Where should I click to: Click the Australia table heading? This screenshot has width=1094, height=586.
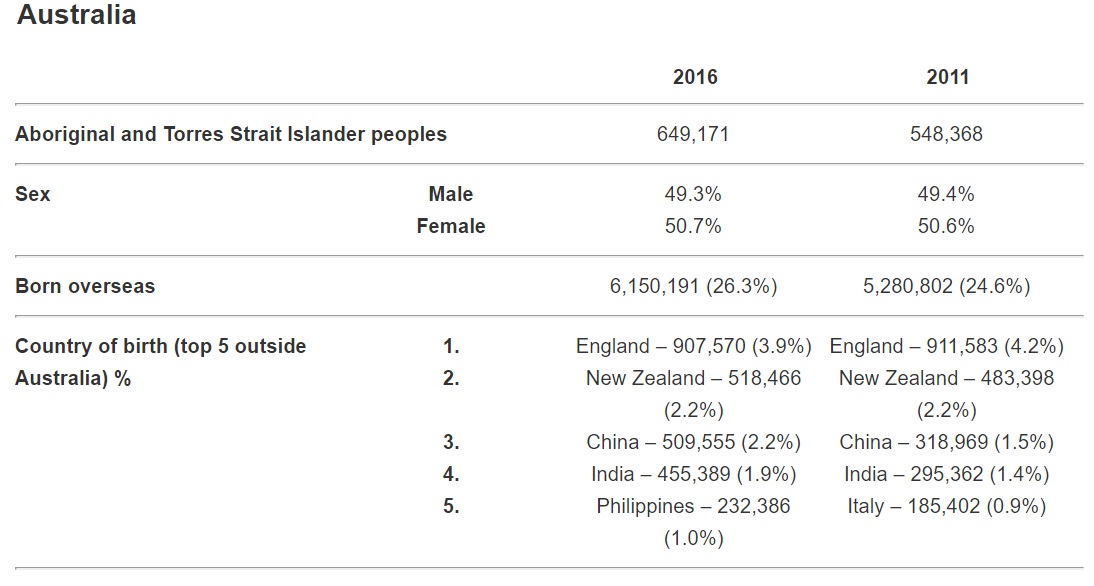point(77,16)
